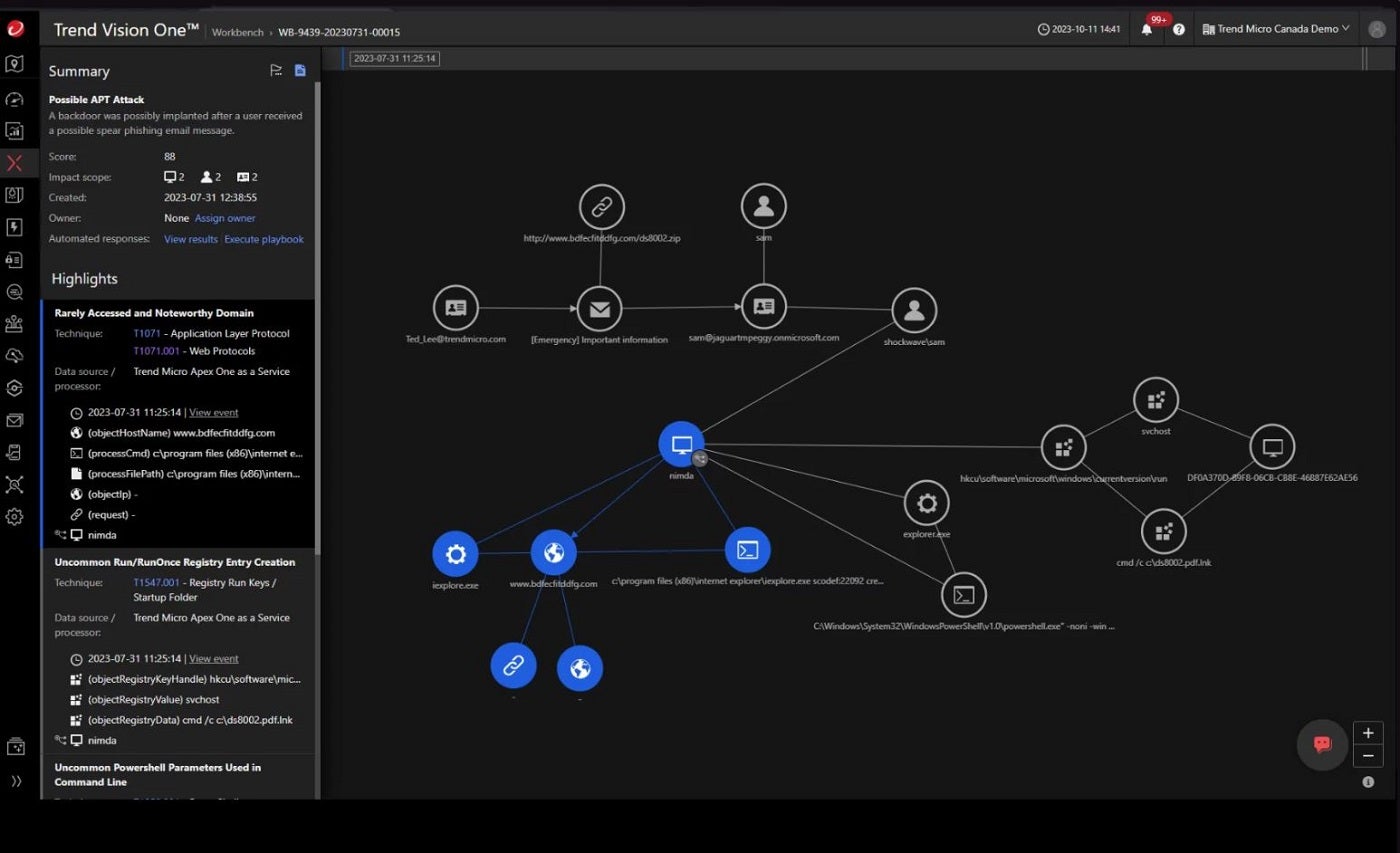Click the 2023-07-31 11:25:14 timeline marker

coord(395,59)
